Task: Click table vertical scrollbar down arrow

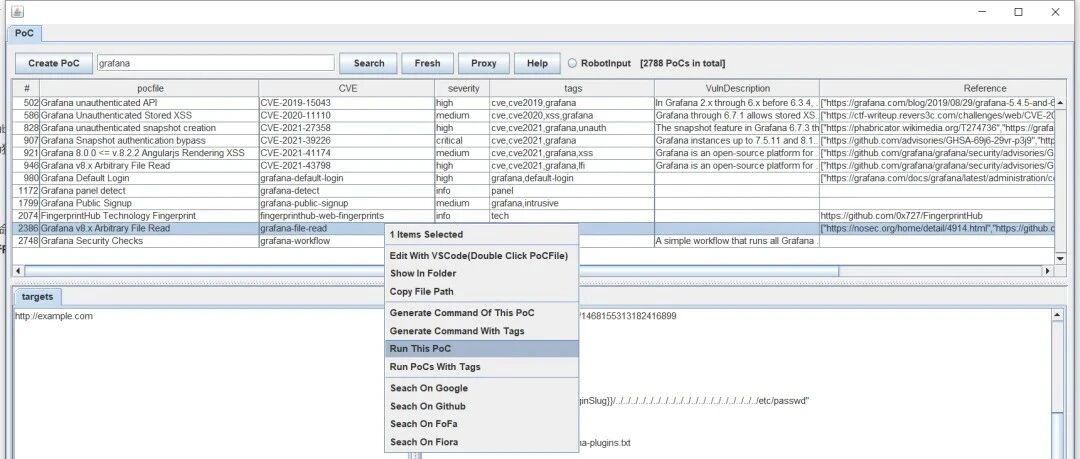Action: pyautogui.click(x=1061, y=258)
